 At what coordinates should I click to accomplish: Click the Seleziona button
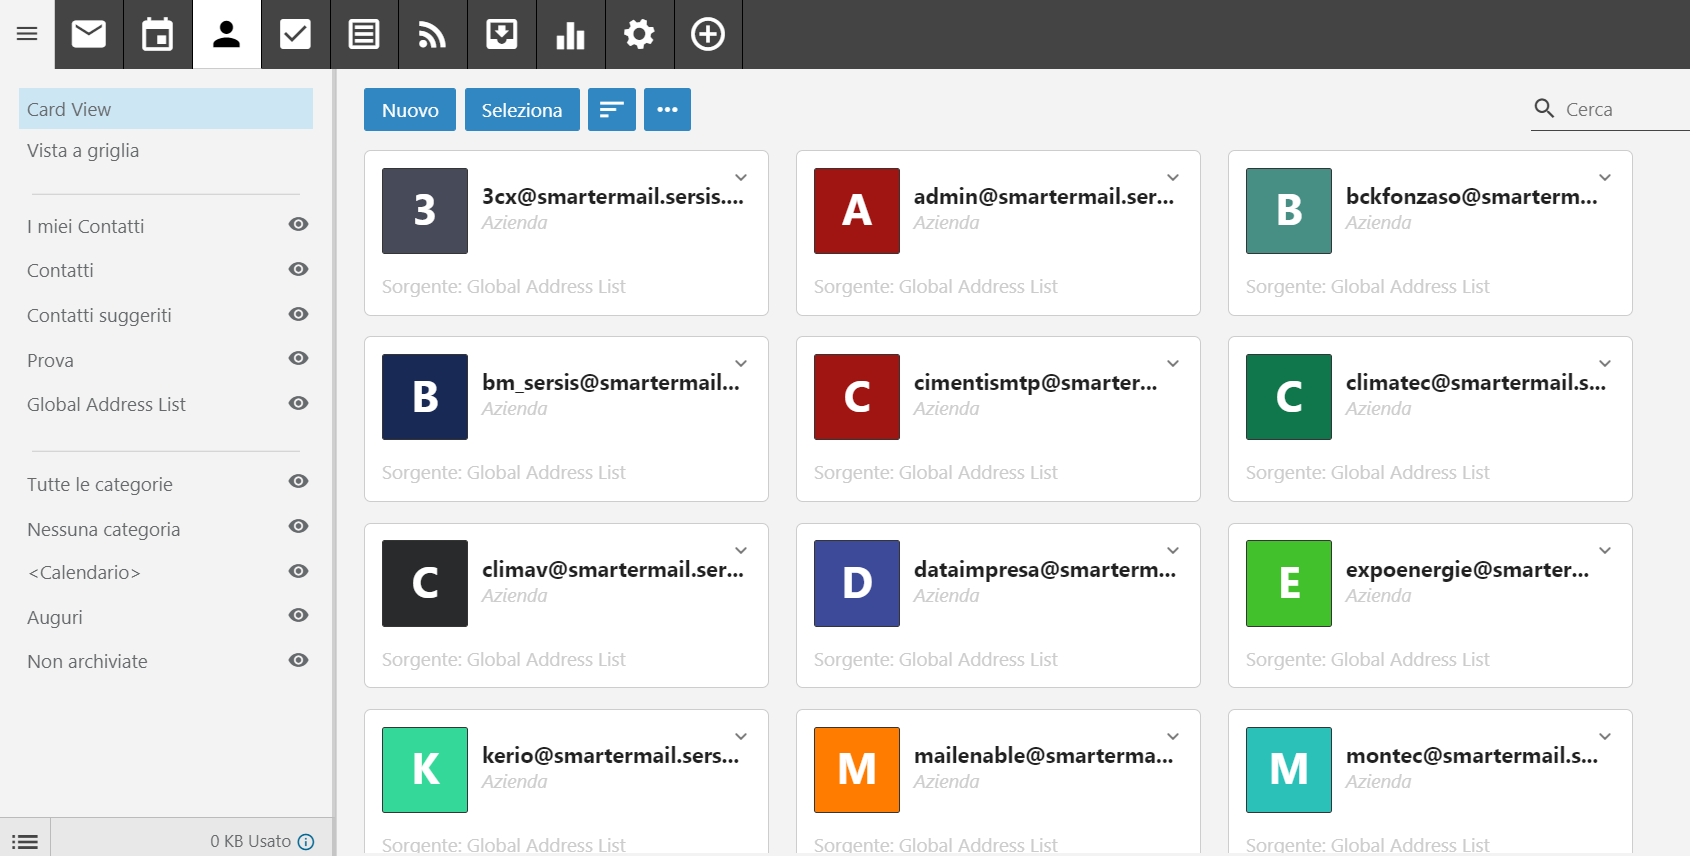[521, 110]
